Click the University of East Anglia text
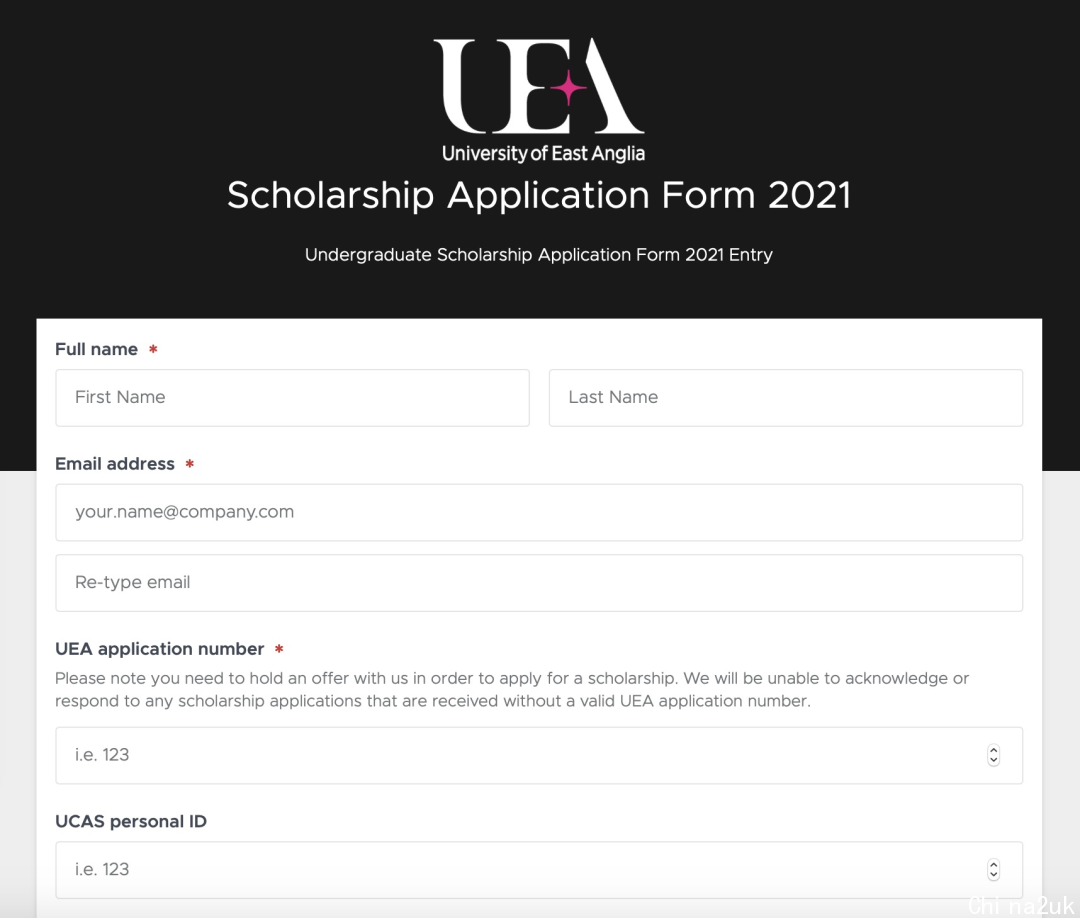Viewport: 1080px width, 918px height. coord(543,154)
